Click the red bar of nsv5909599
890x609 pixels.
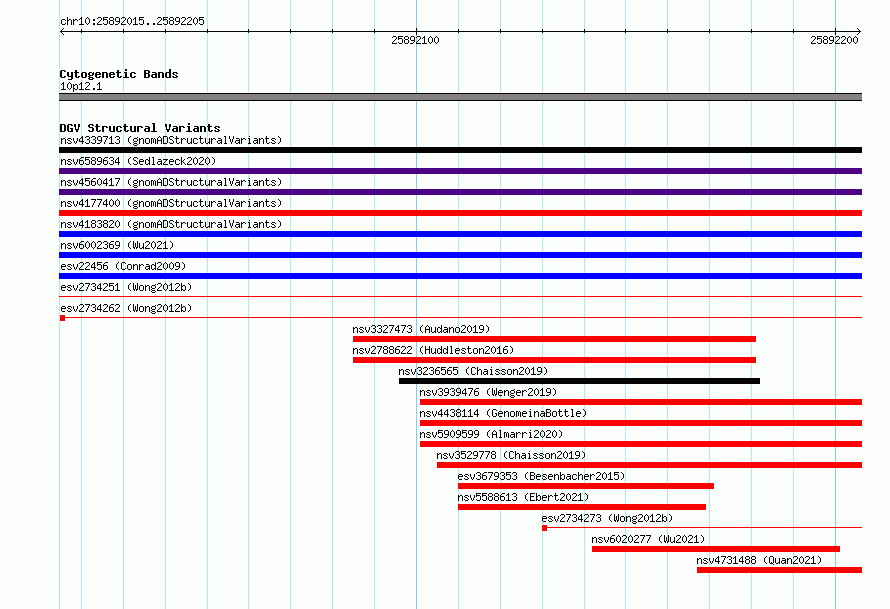tap(641, 444)
